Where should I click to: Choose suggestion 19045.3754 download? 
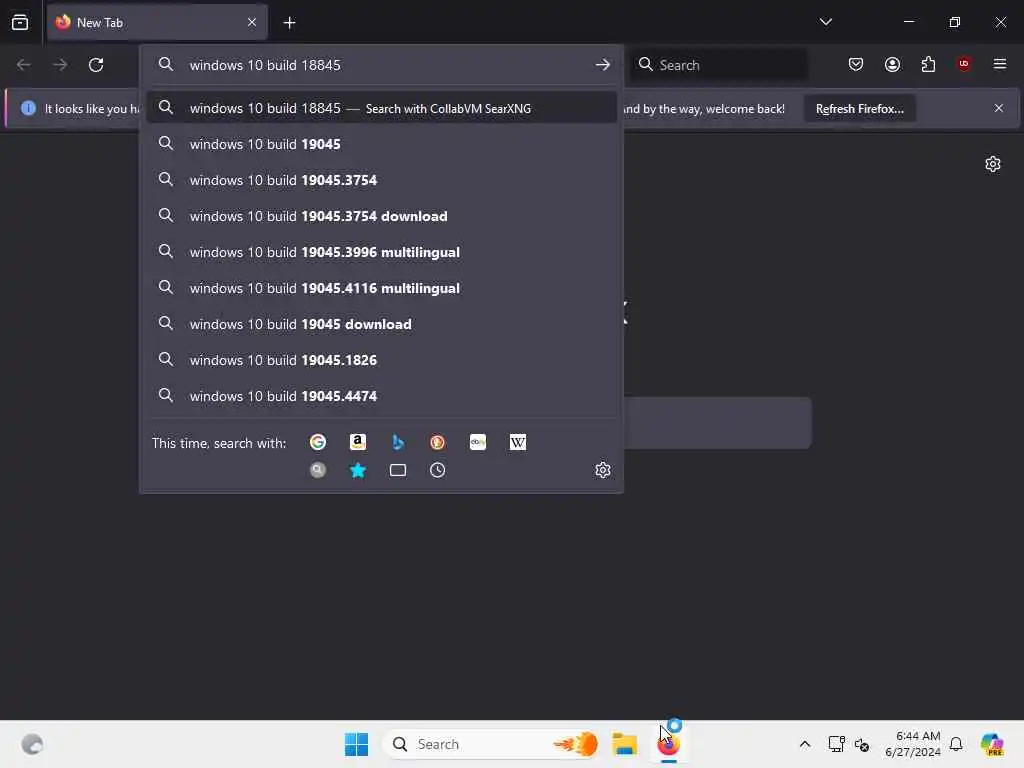coord(381,216)
